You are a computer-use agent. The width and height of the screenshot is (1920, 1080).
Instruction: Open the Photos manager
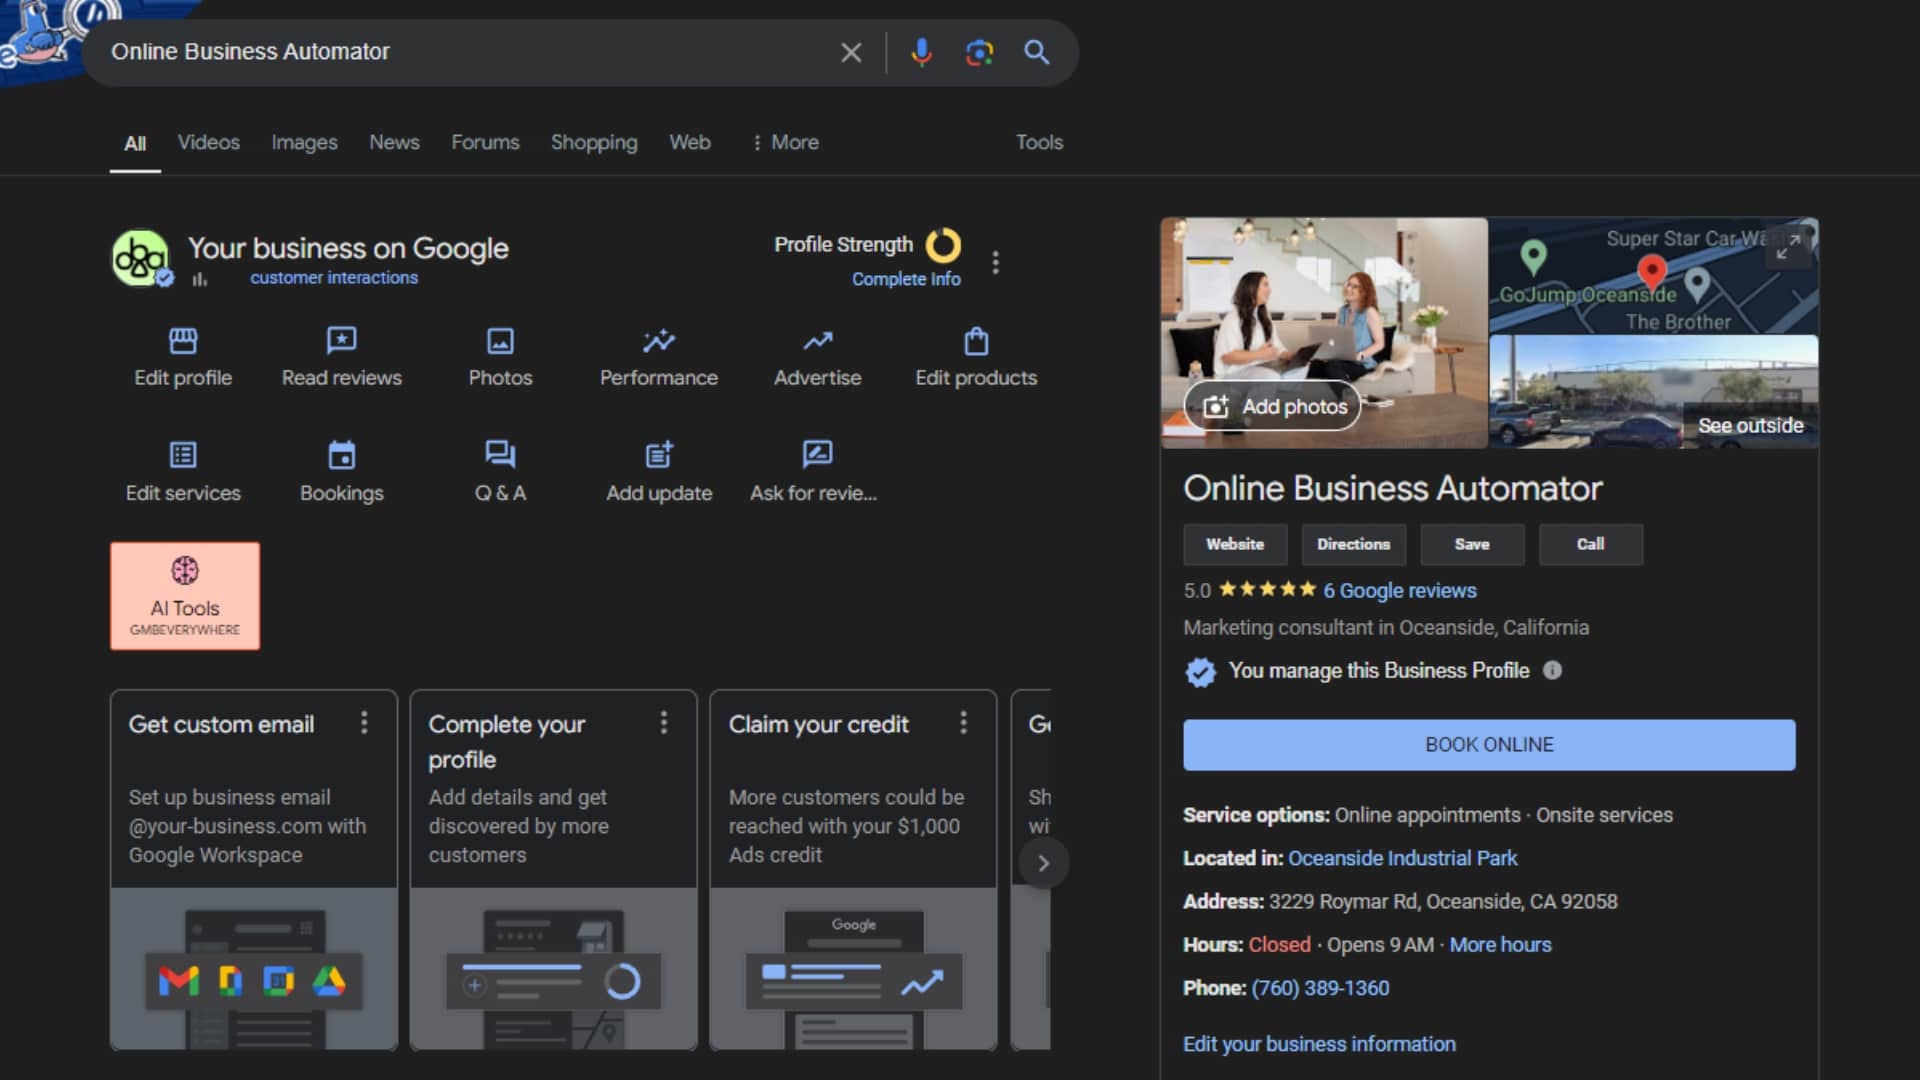tap(500, 357)
